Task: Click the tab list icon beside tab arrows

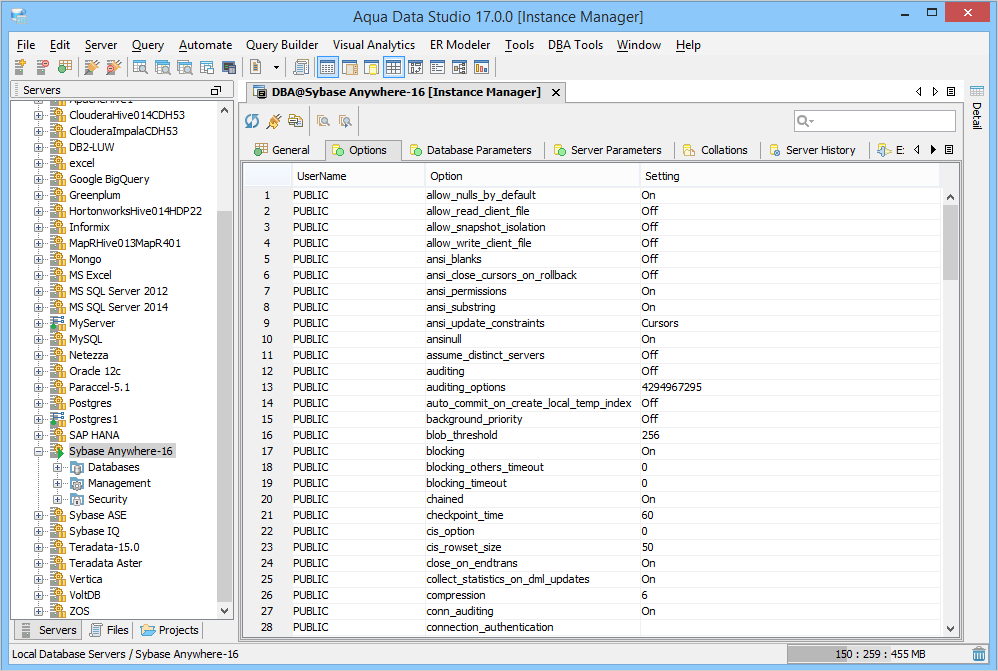Action: pyautogui.click(x=951, y=92)
